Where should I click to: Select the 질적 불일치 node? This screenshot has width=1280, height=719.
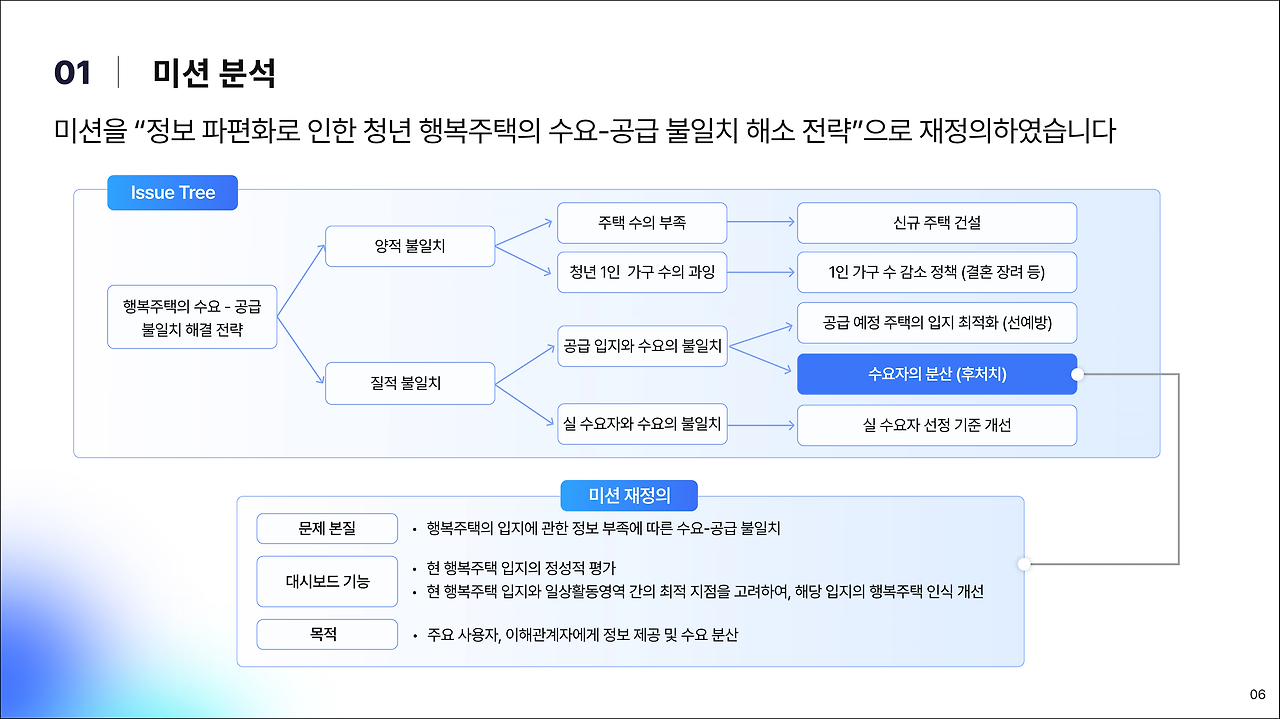click(x=410, y=383)
